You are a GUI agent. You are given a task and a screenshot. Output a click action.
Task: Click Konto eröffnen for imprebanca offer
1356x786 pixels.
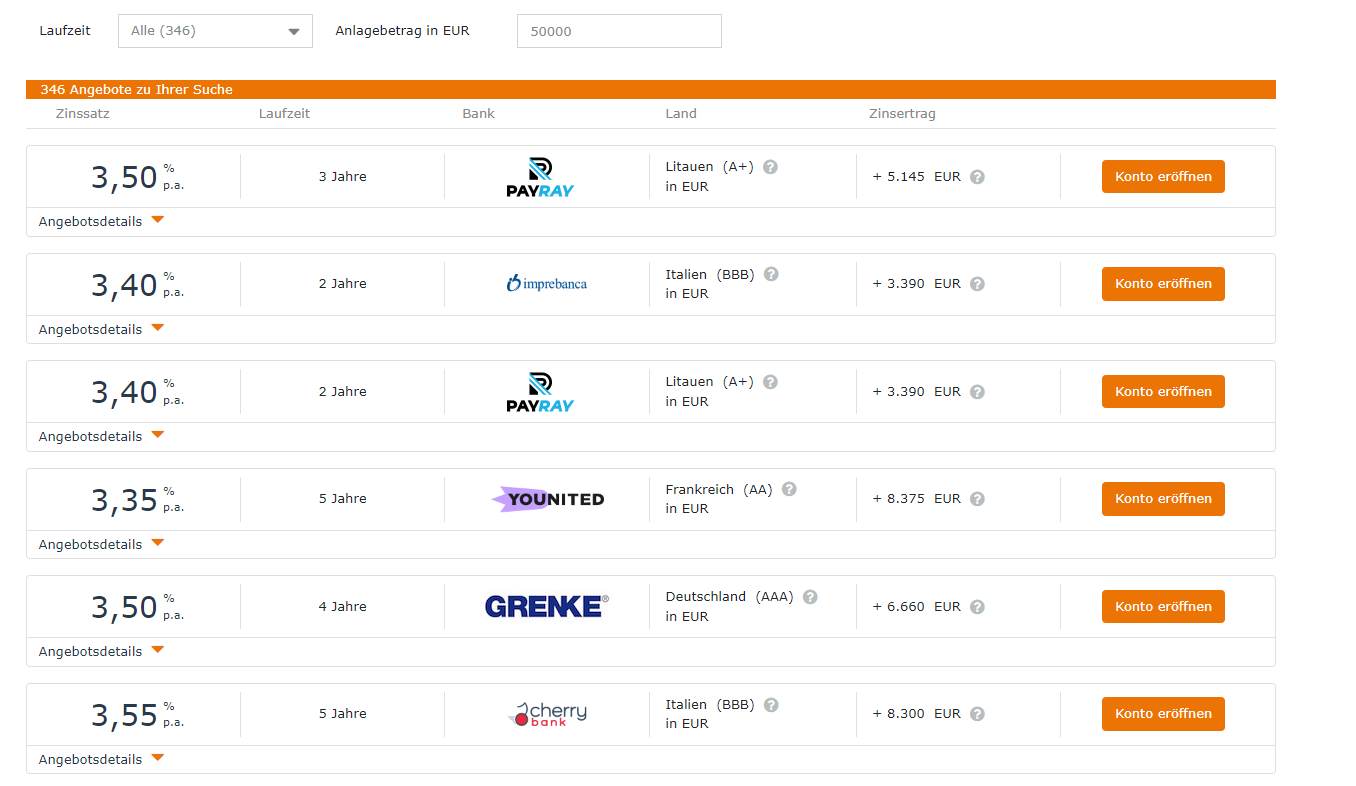click(1163, 284)
